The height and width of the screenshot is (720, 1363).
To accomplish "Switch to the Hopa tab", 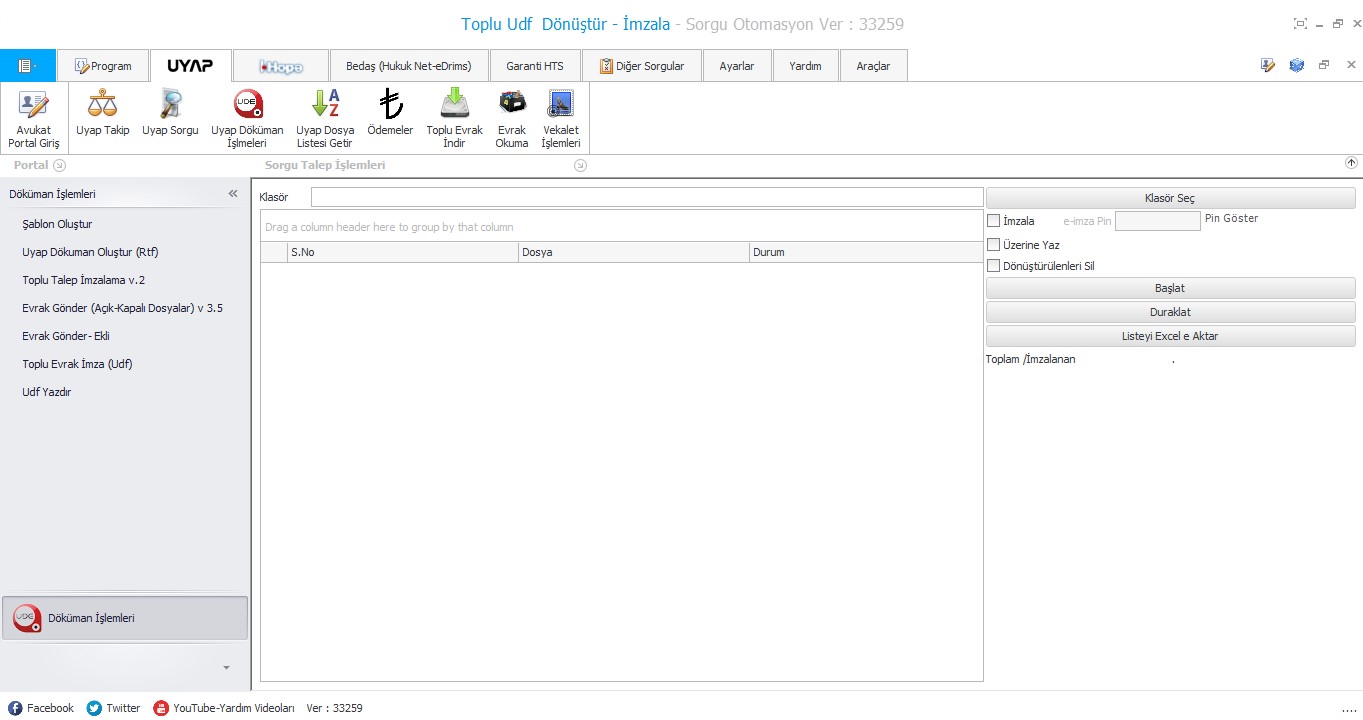I will point(281,66).
